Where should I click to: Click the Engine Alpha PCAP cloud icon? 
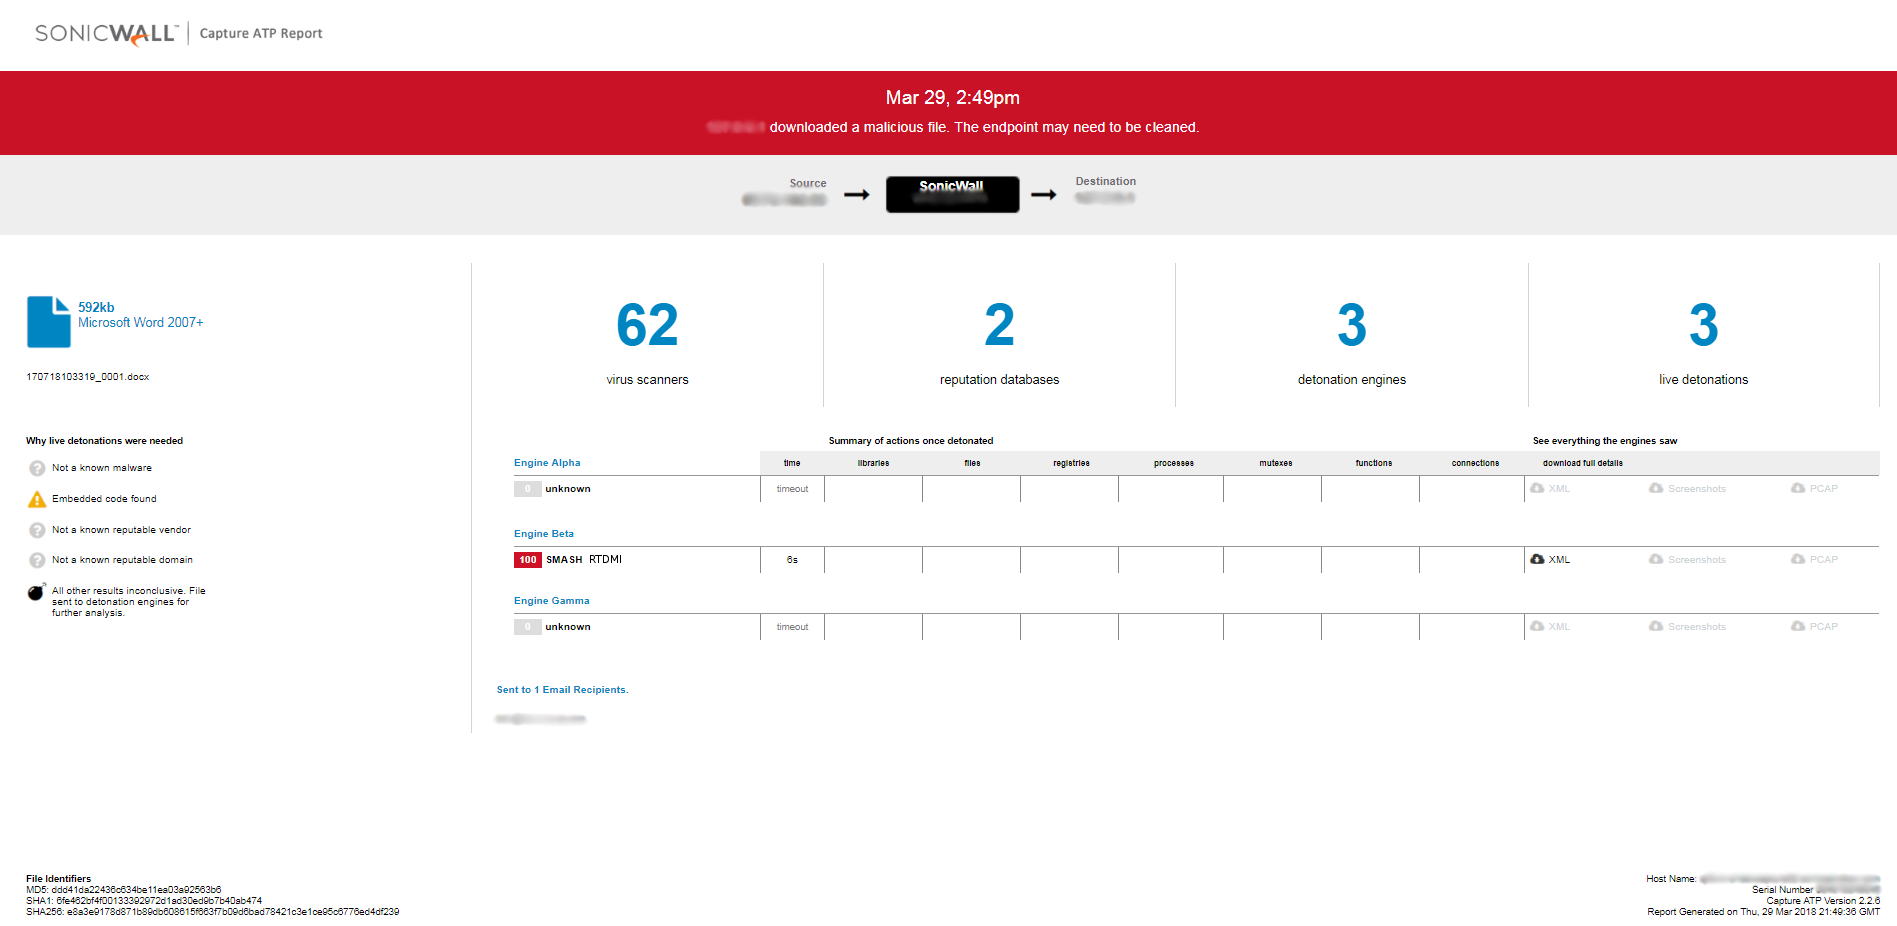[1798, 488]
